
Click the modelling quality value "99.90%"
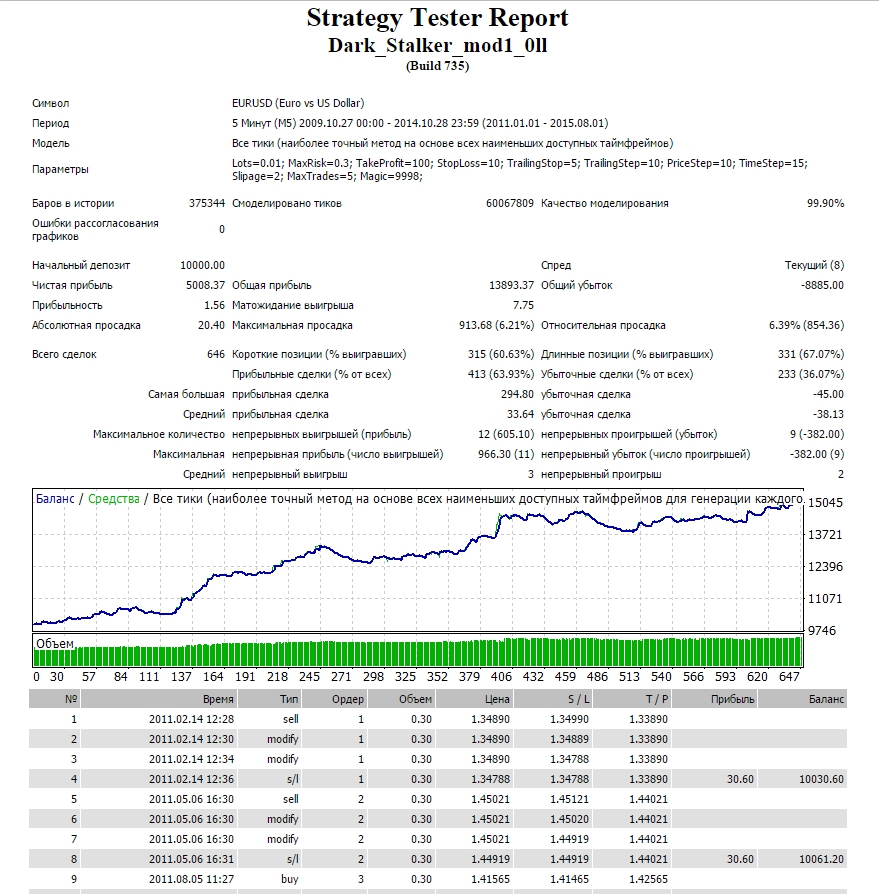(x=825, y=203)
